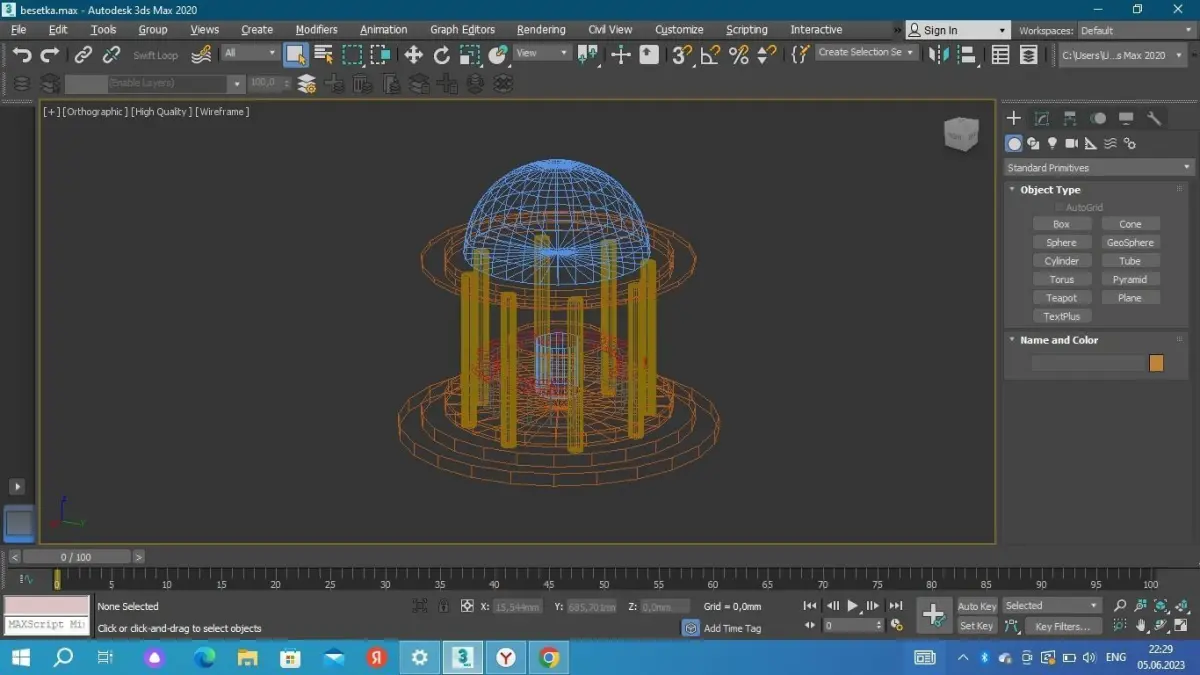Switch to Lights category in Create panel
Viewport: 1200px width, 675px height.
point(1052,144)
